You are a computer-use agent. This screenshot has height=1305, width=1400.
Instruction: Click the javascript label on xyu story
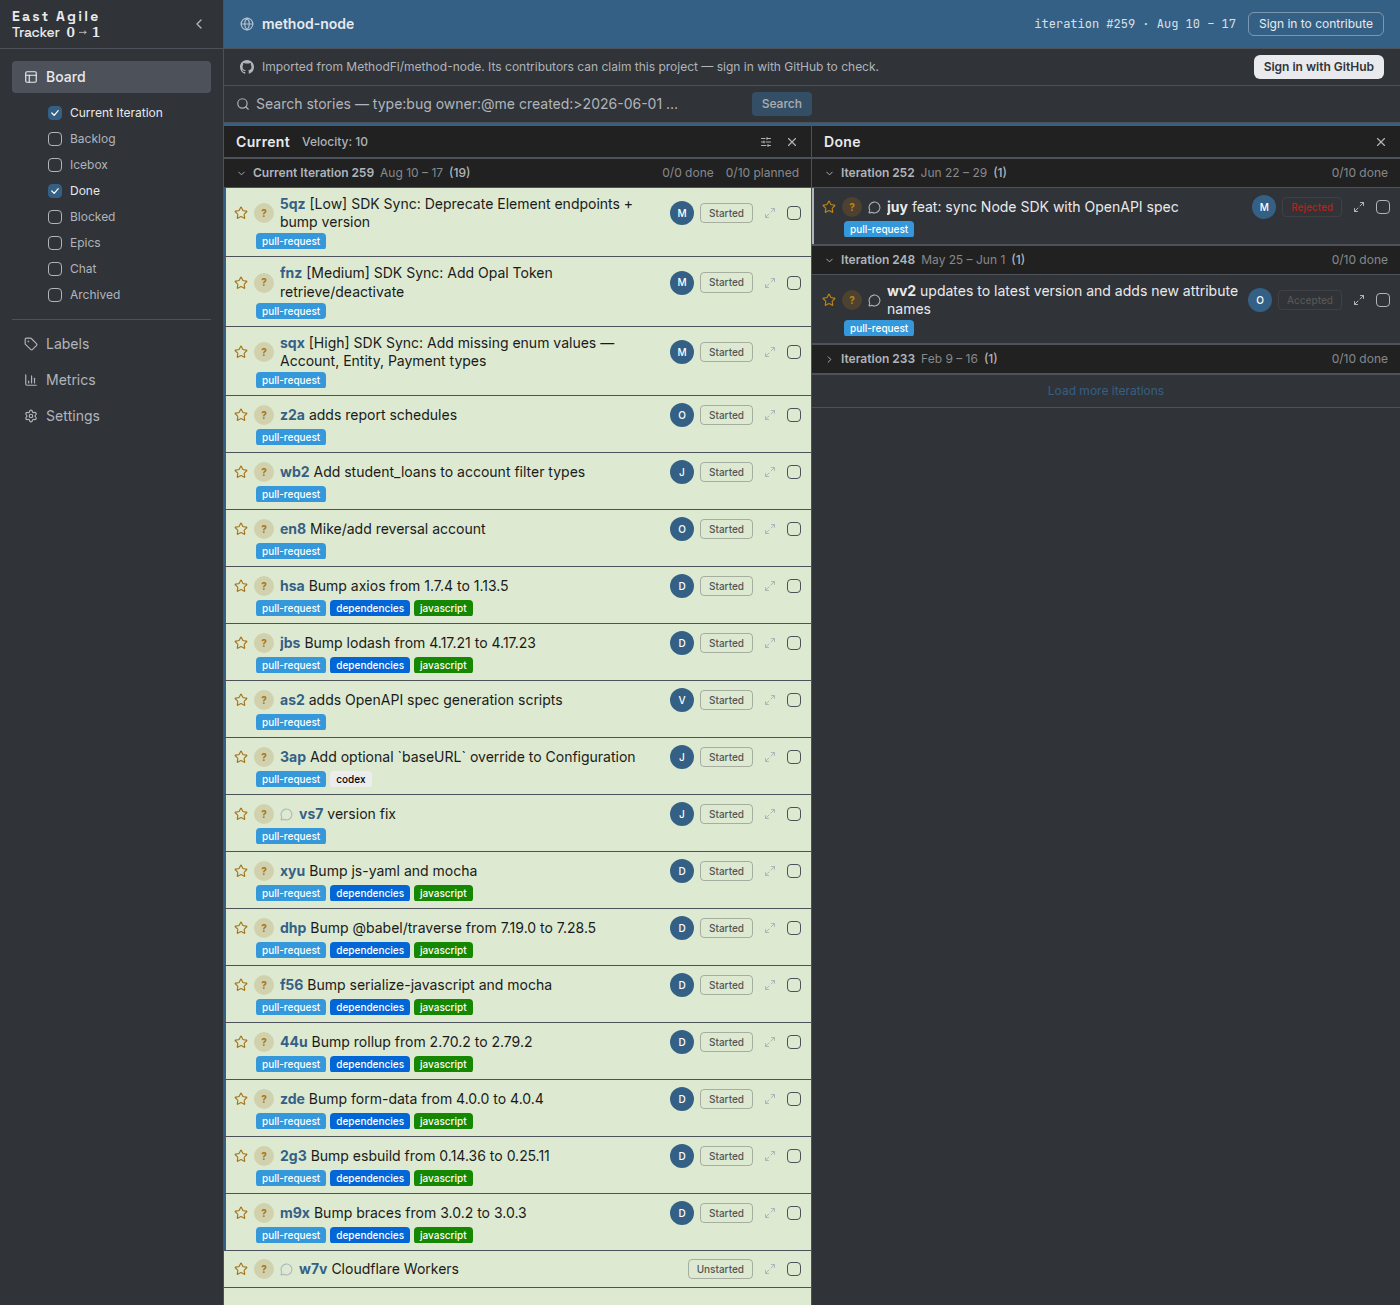[443, 894]
